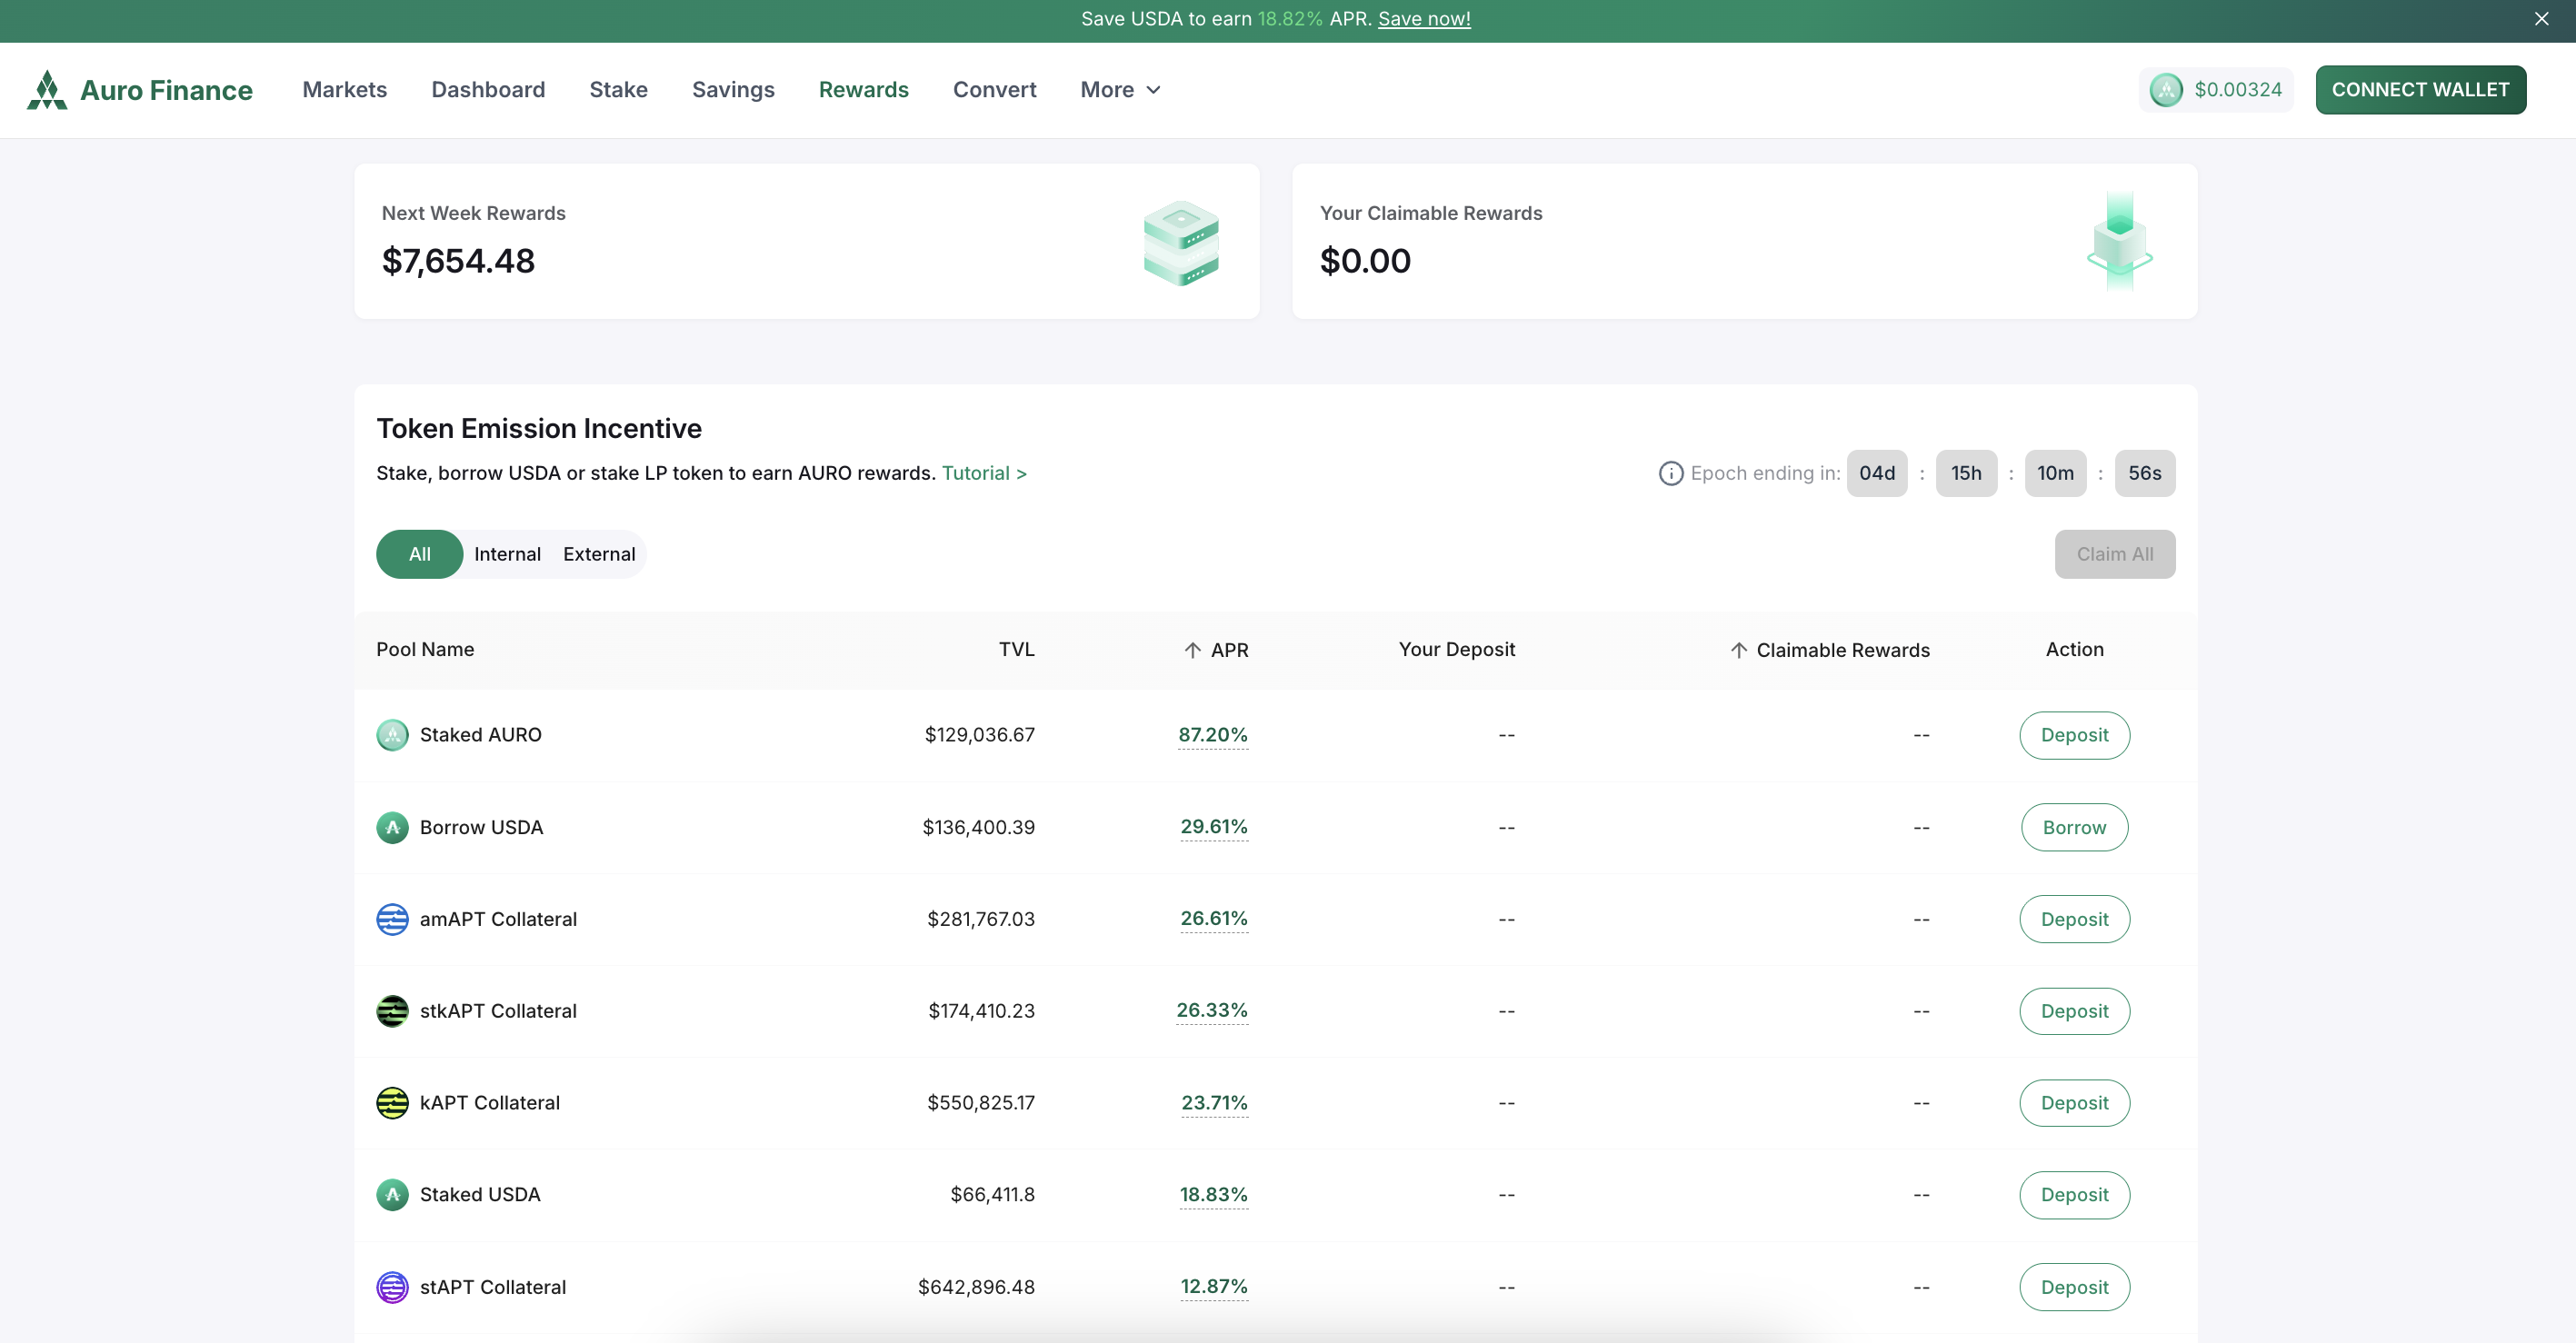Click the Connect Wallet button
The image size is (2576, 1343).
(x=2420, y=90)
